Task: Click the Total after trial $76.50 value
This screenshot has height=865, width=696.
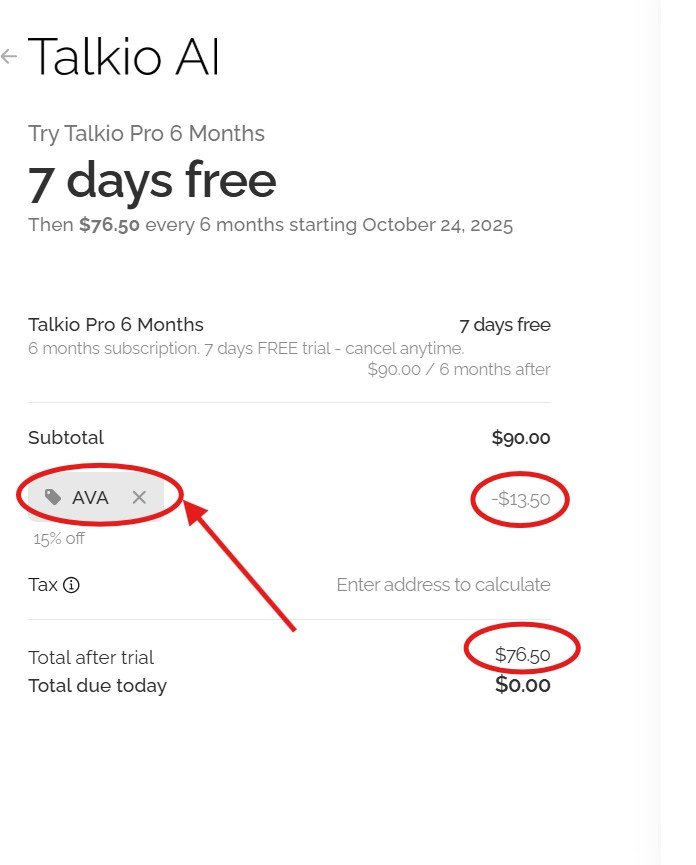Action: (524, 657)
